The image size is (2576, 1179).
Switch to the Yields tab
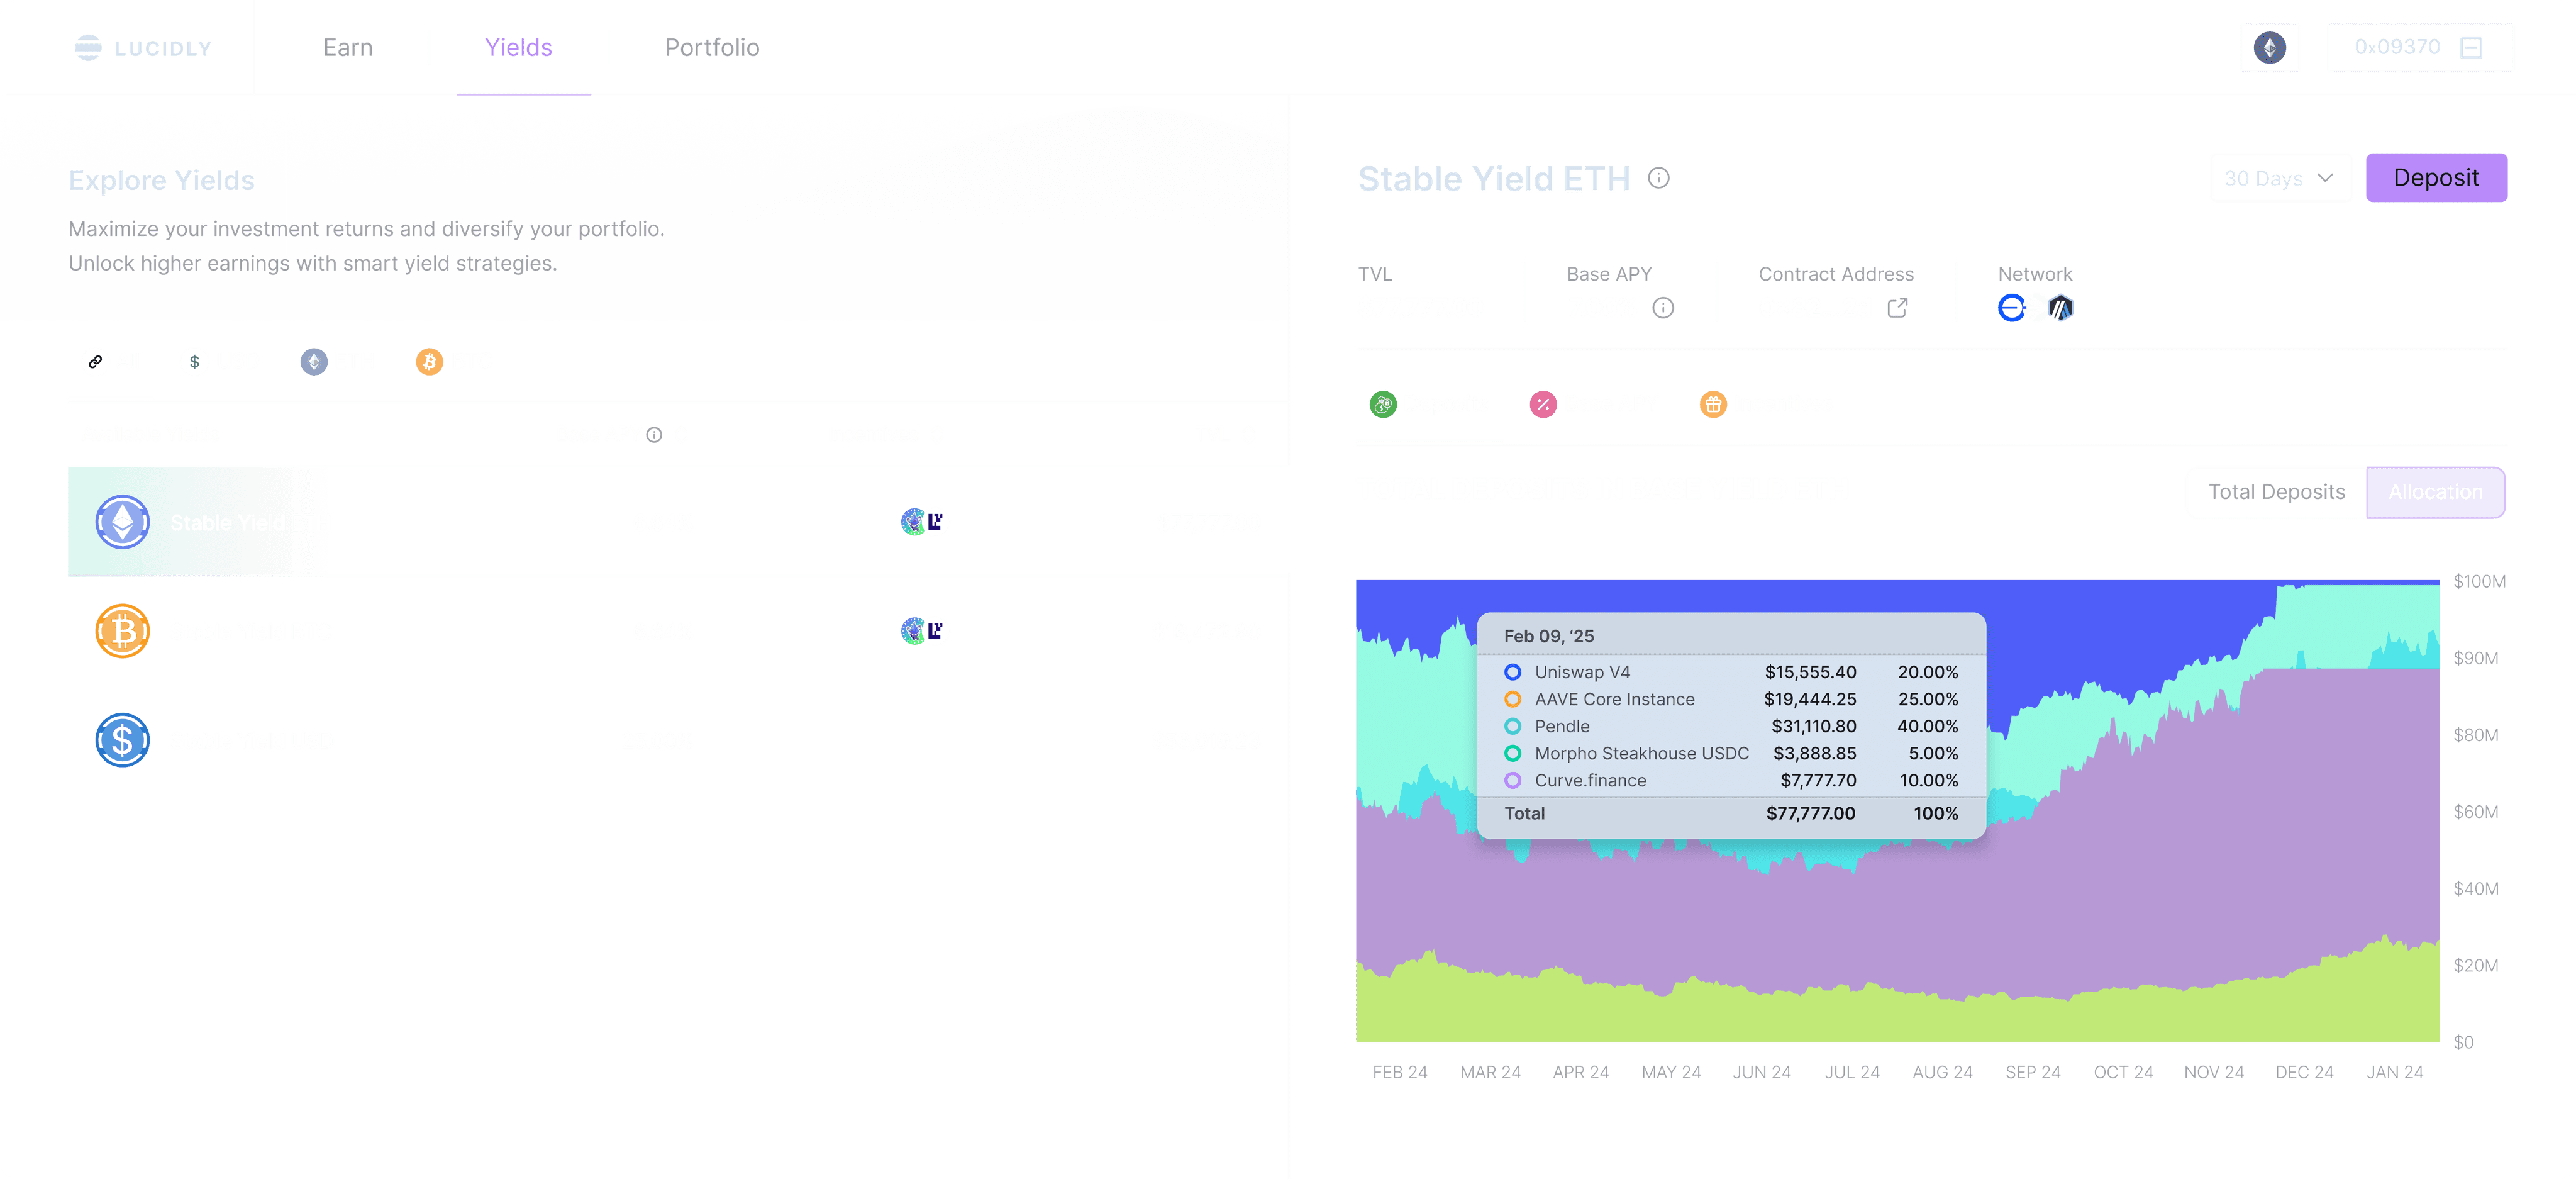(518, 47)
